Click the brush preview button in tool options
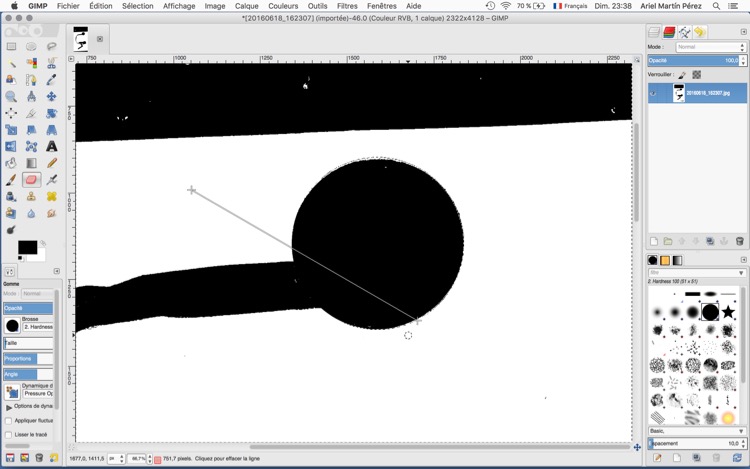Screen dimensions: 750x469 (x=12, y=325)
